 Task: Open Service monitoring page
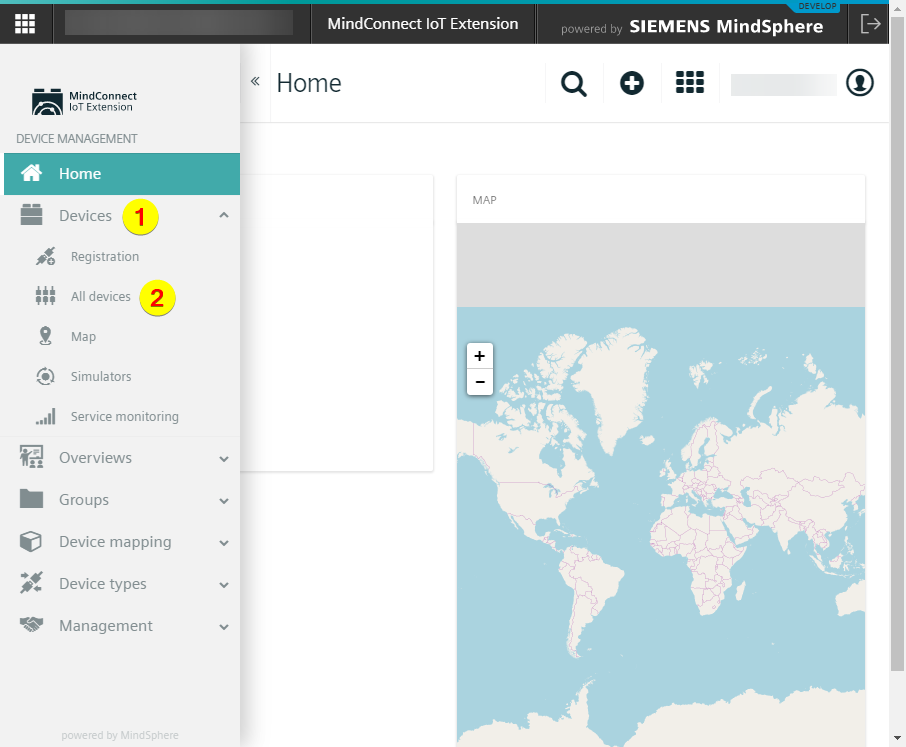(x=124, y=417)
